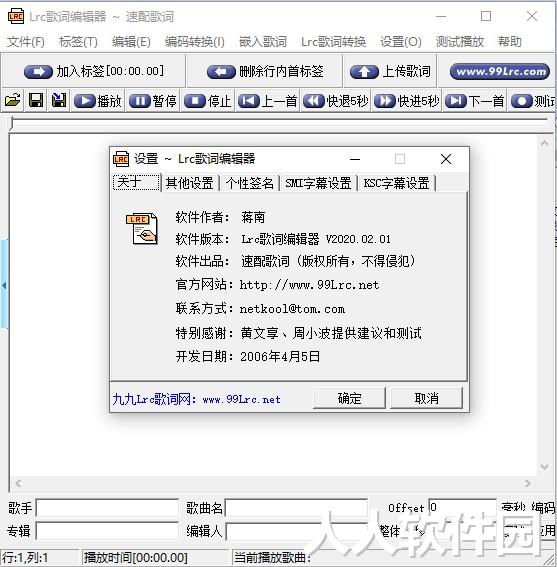This screenshot has height=567, width=557.
Task: Click in the 歌手 input field
Action: pos(107,508)
